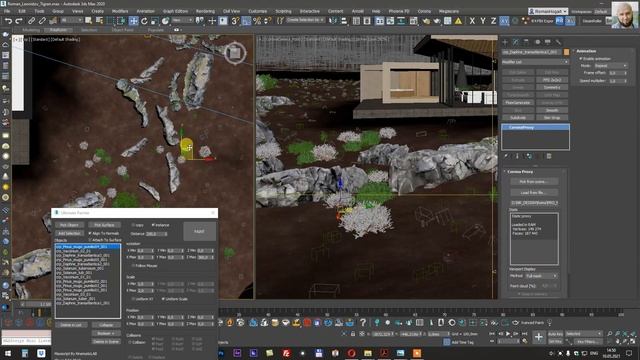Open Viewport Display Method dropdown

tap(541, 276)
